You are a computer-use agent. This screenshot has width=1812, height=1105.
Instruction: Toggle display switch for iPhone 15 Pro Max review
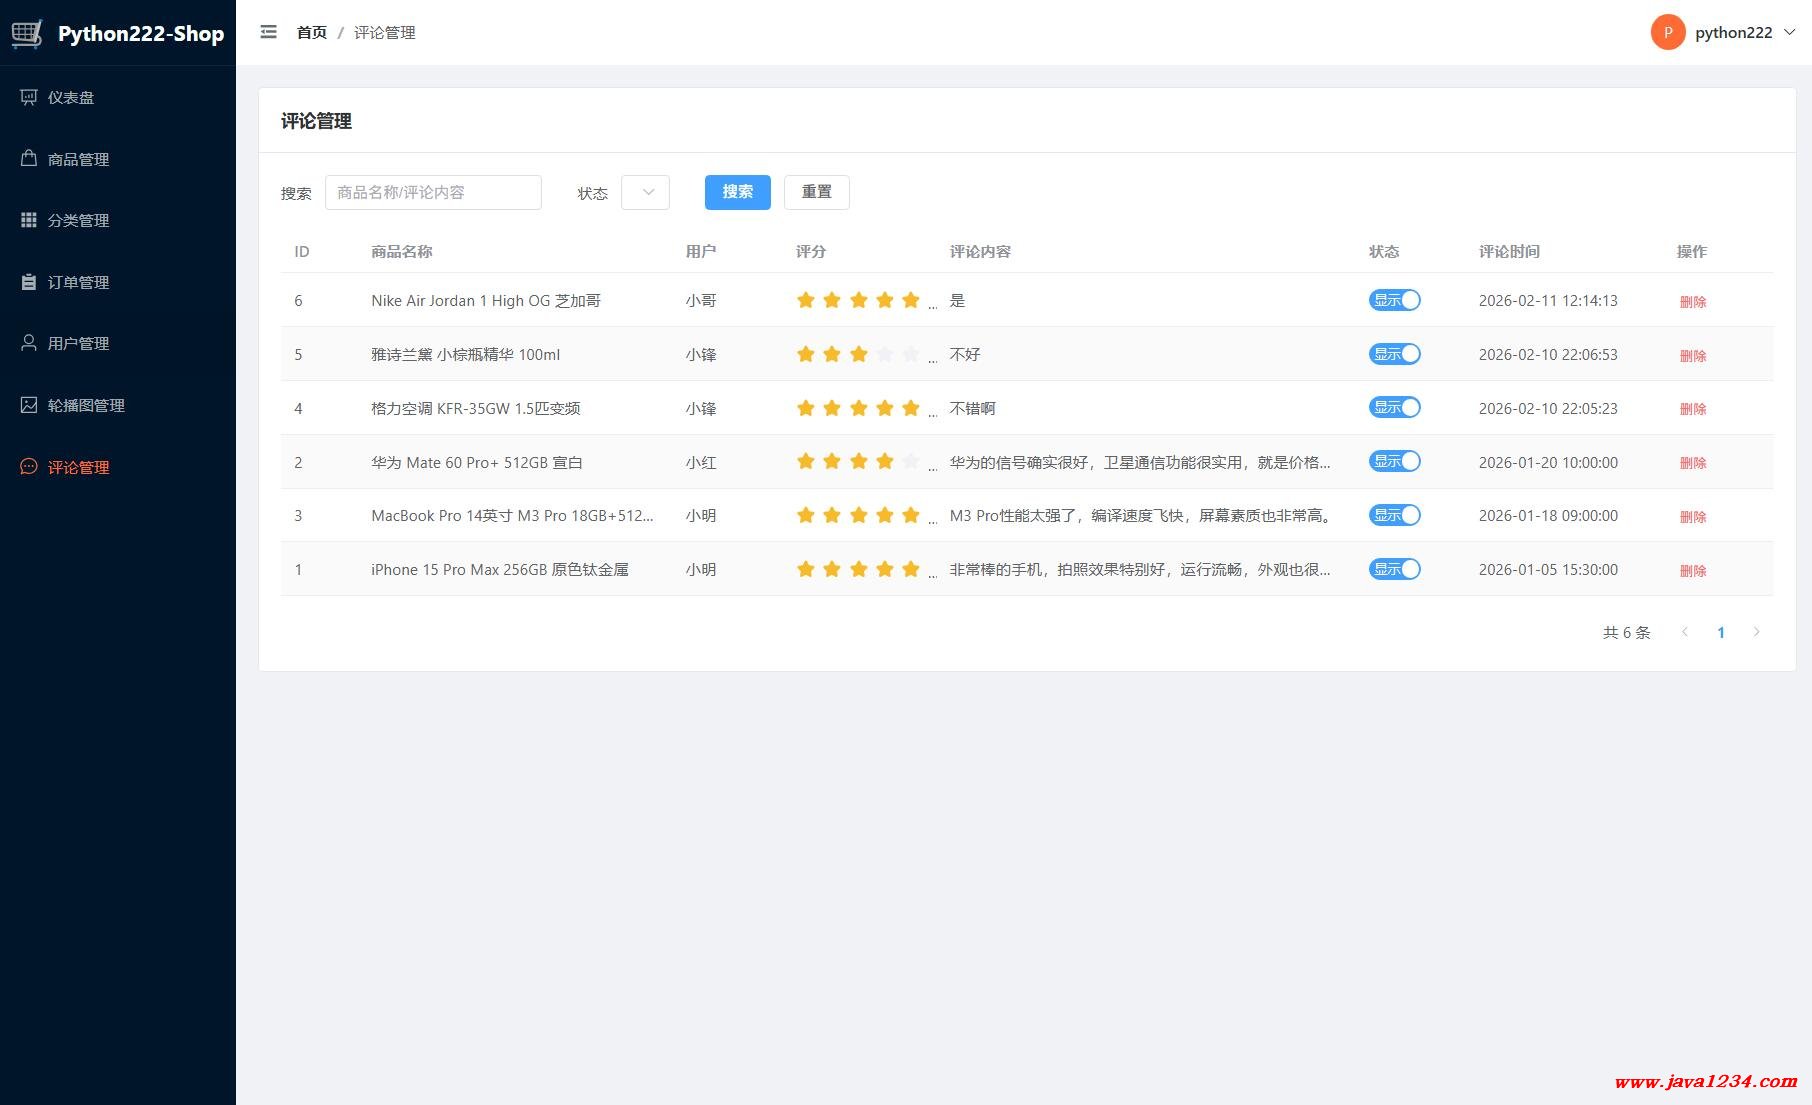click(x=1394, y=569)
